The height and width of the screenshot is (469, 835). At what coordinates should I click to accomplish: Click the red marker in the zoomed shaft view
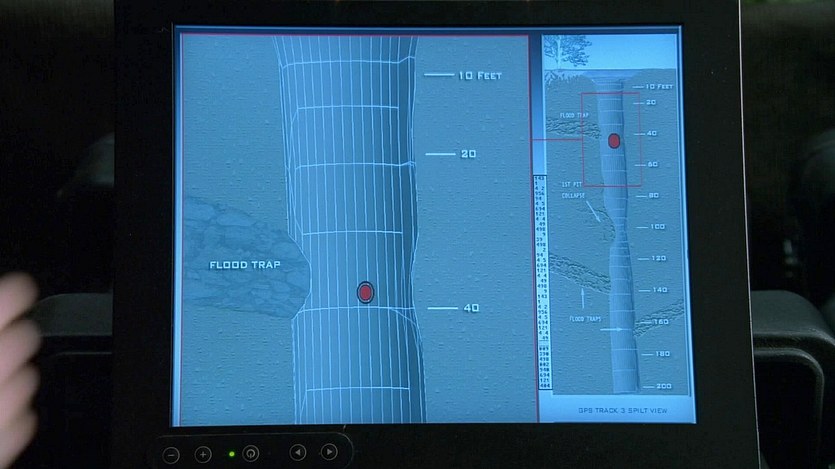click(x=365, y=292)
